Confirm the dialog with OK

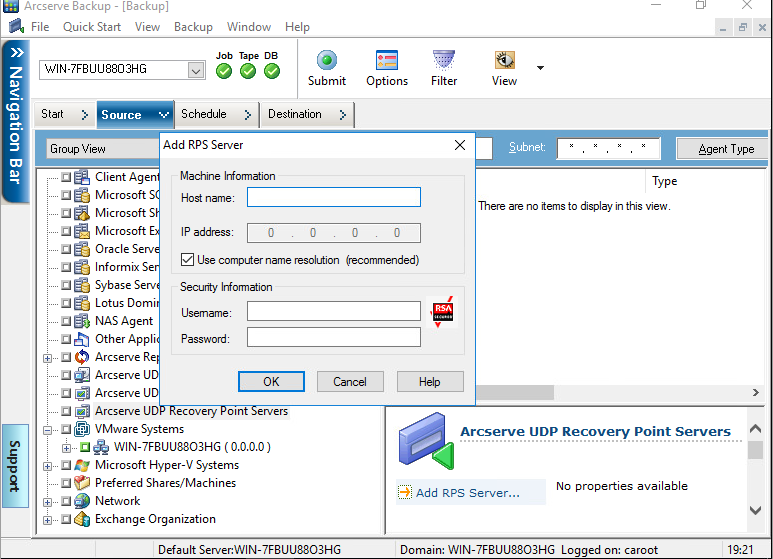(271, 382)
